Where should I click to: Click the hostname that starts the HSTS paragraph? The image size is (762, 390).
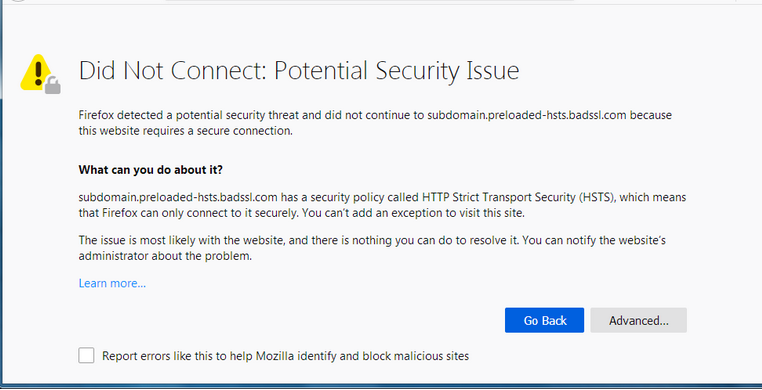coord(178,198)
